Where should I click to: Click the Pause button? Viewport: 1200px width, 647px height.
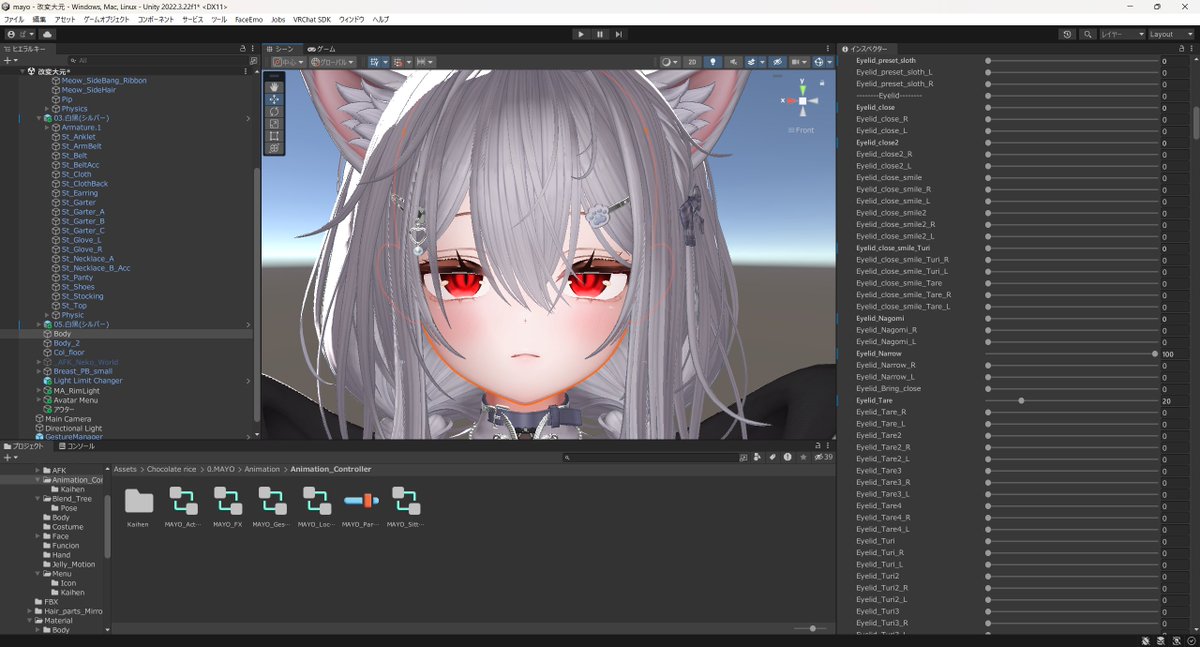pos(600,34)
